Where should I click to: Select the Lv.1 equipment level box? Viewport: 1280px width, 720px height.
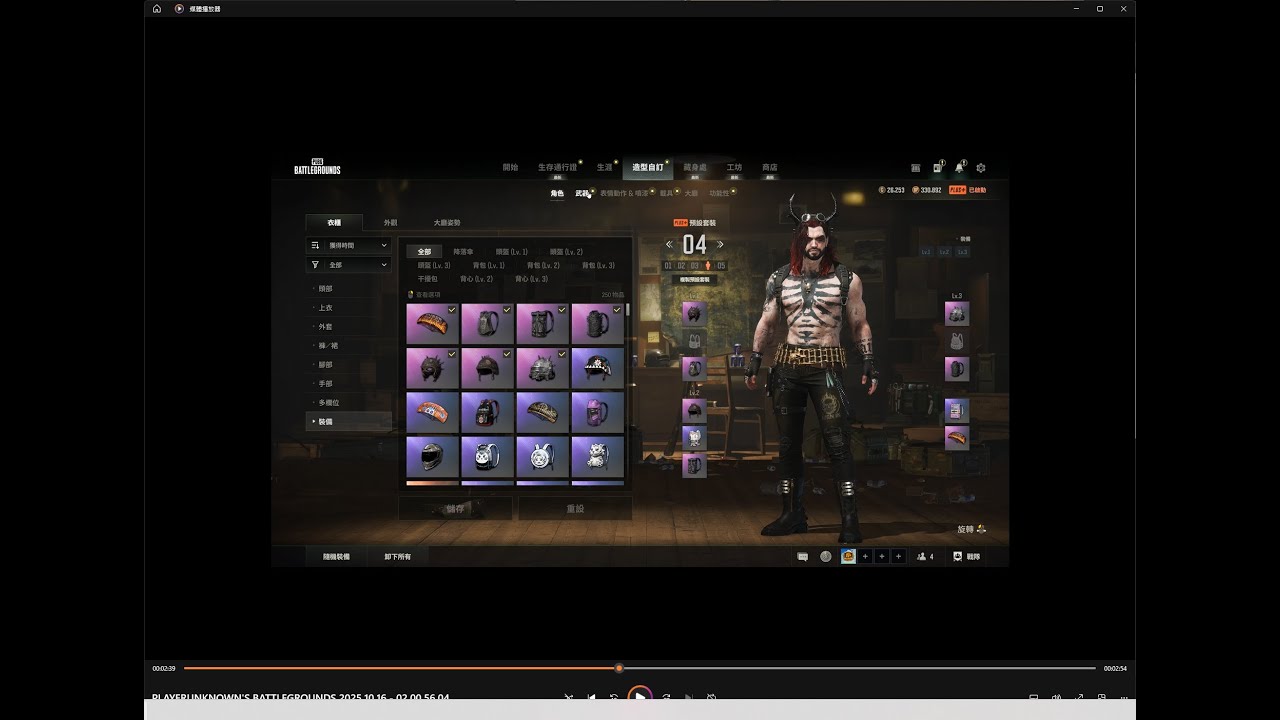click(x=926, y=252)
